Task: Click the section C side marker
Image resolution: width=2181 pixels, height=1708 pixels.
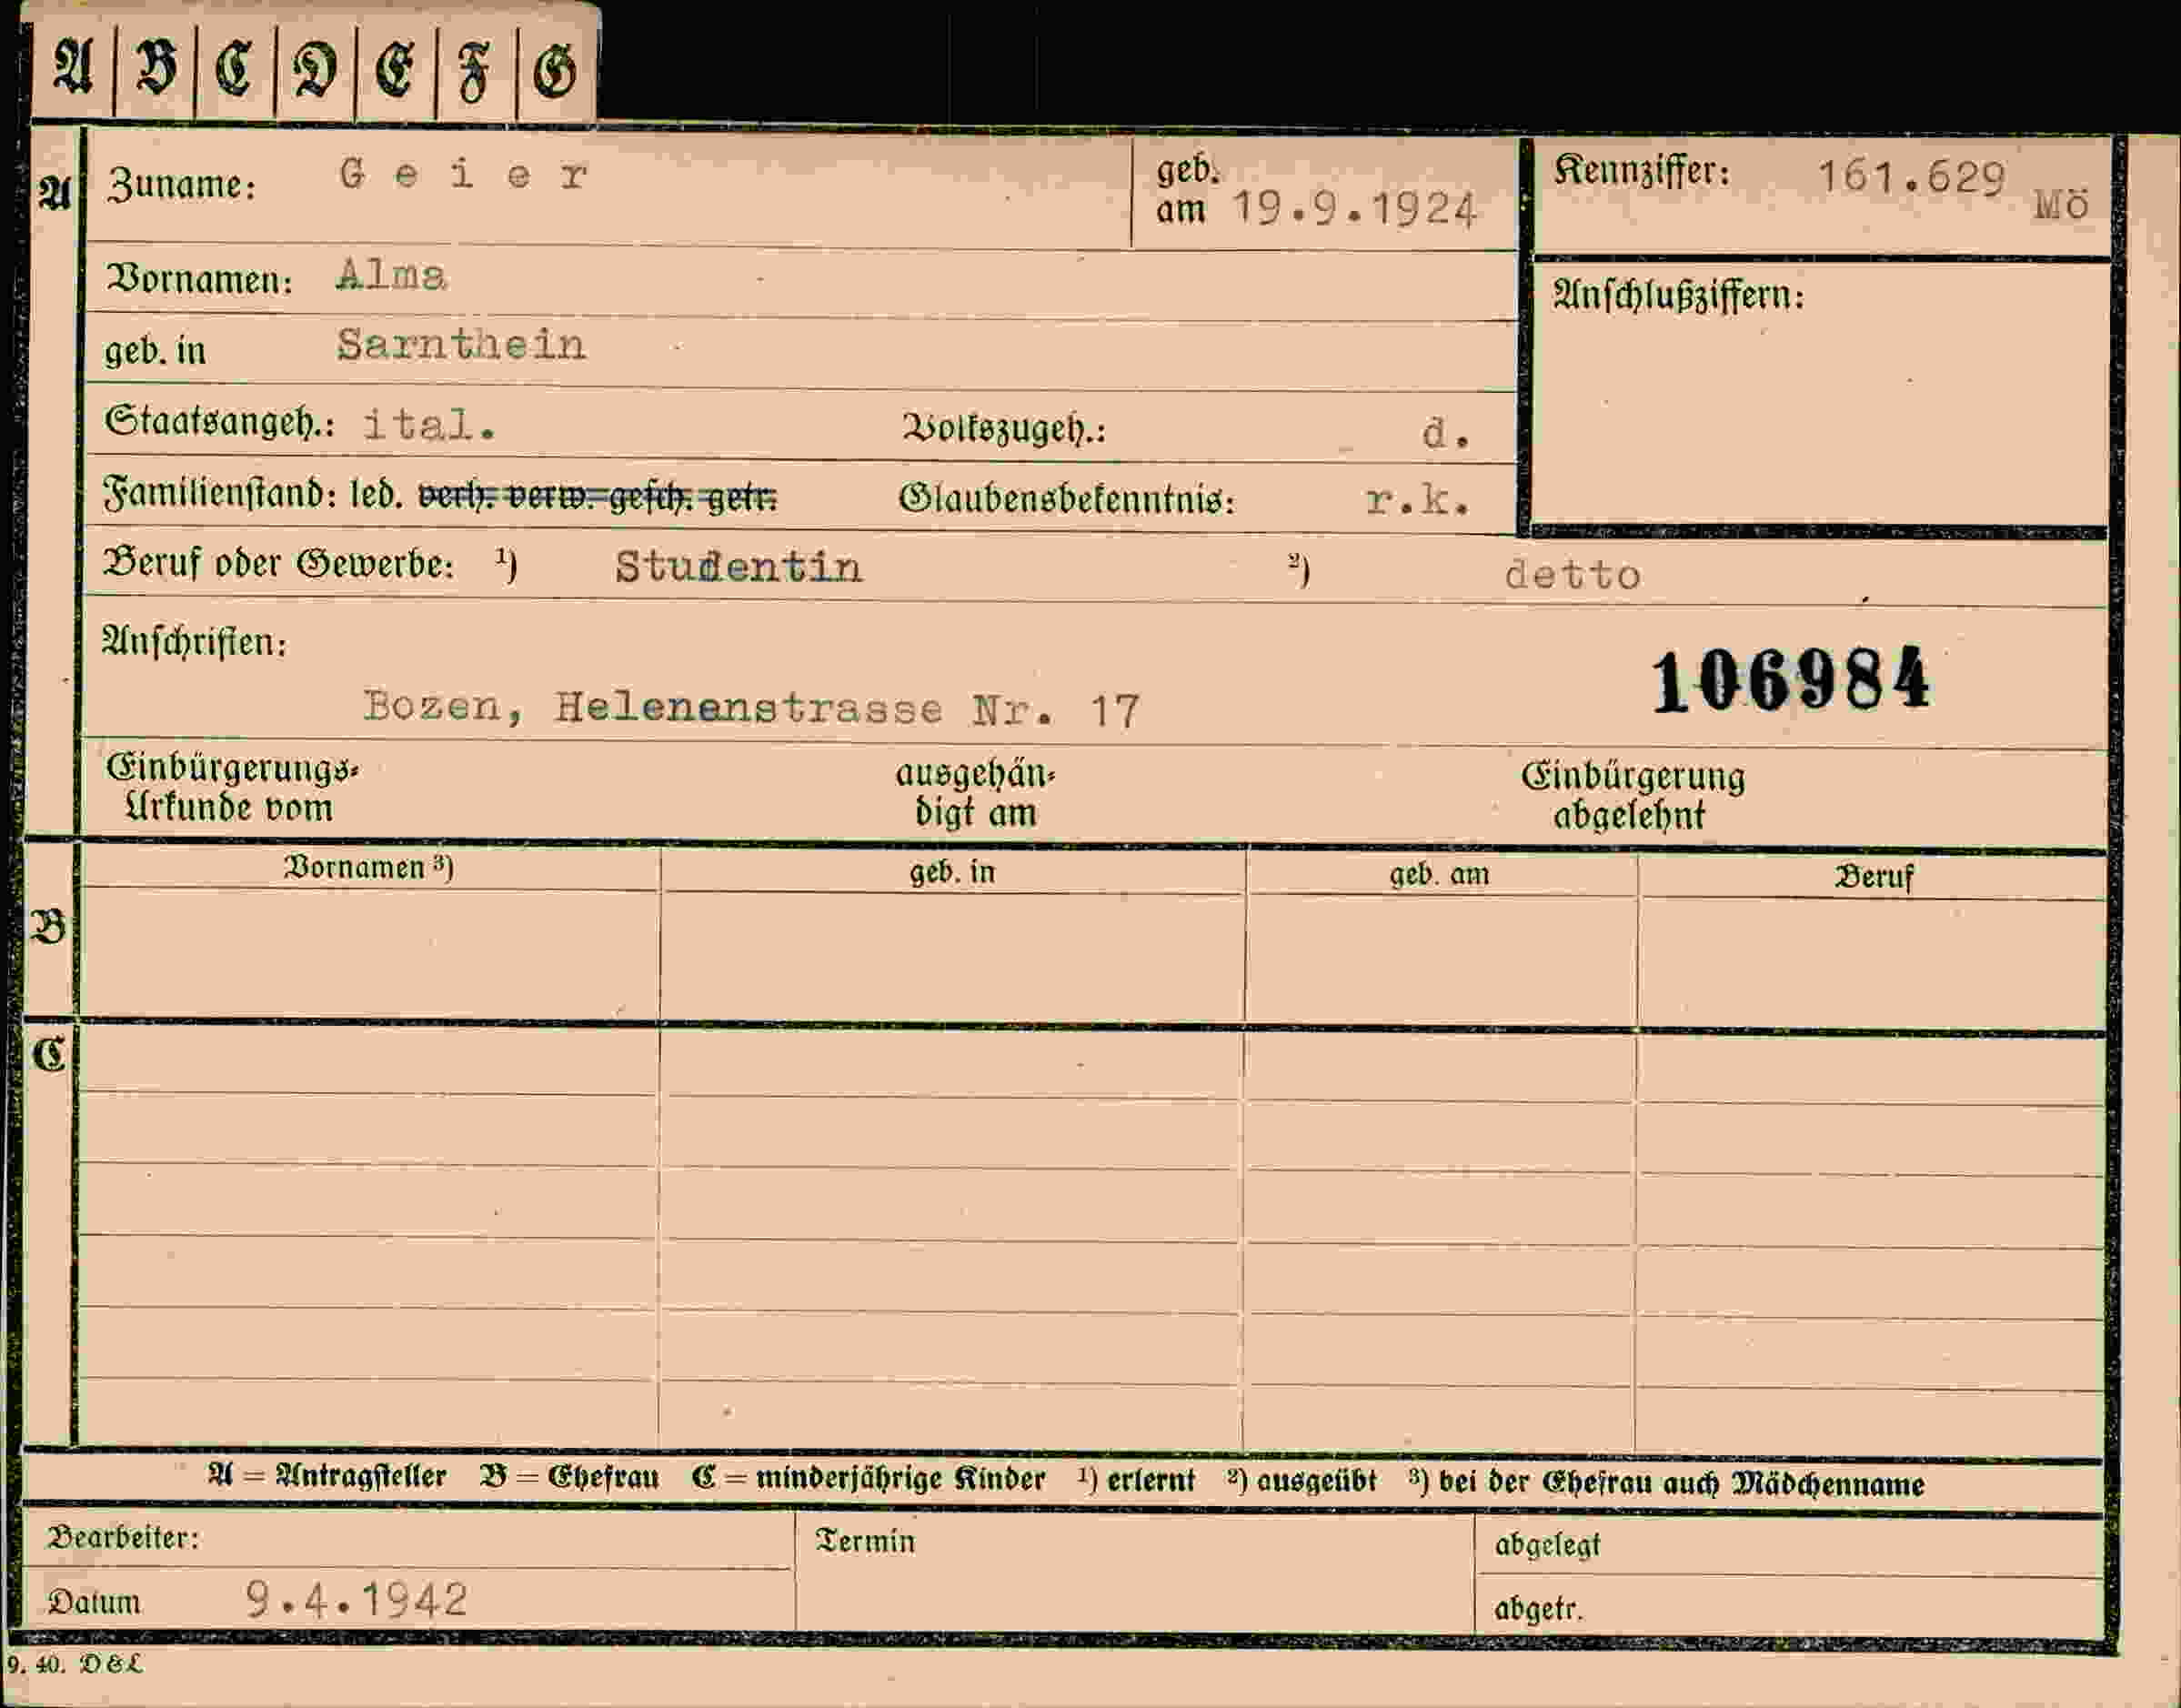Action: point(49,1054)
